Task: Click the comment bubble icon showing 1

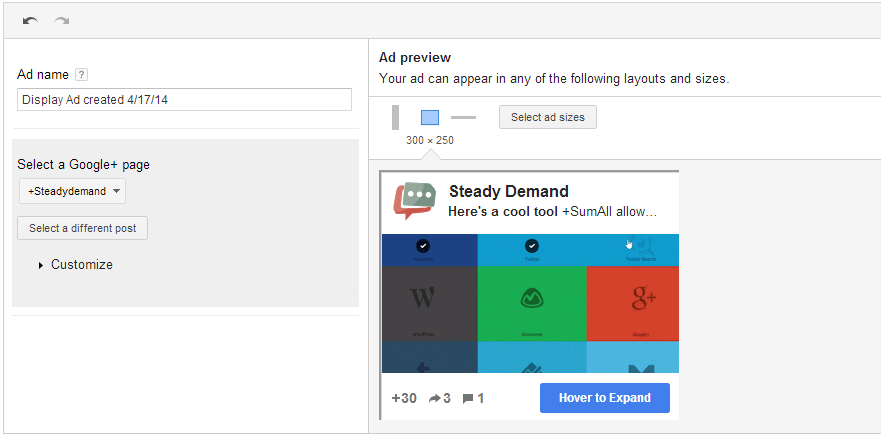Action: click(x=467, y=398)
